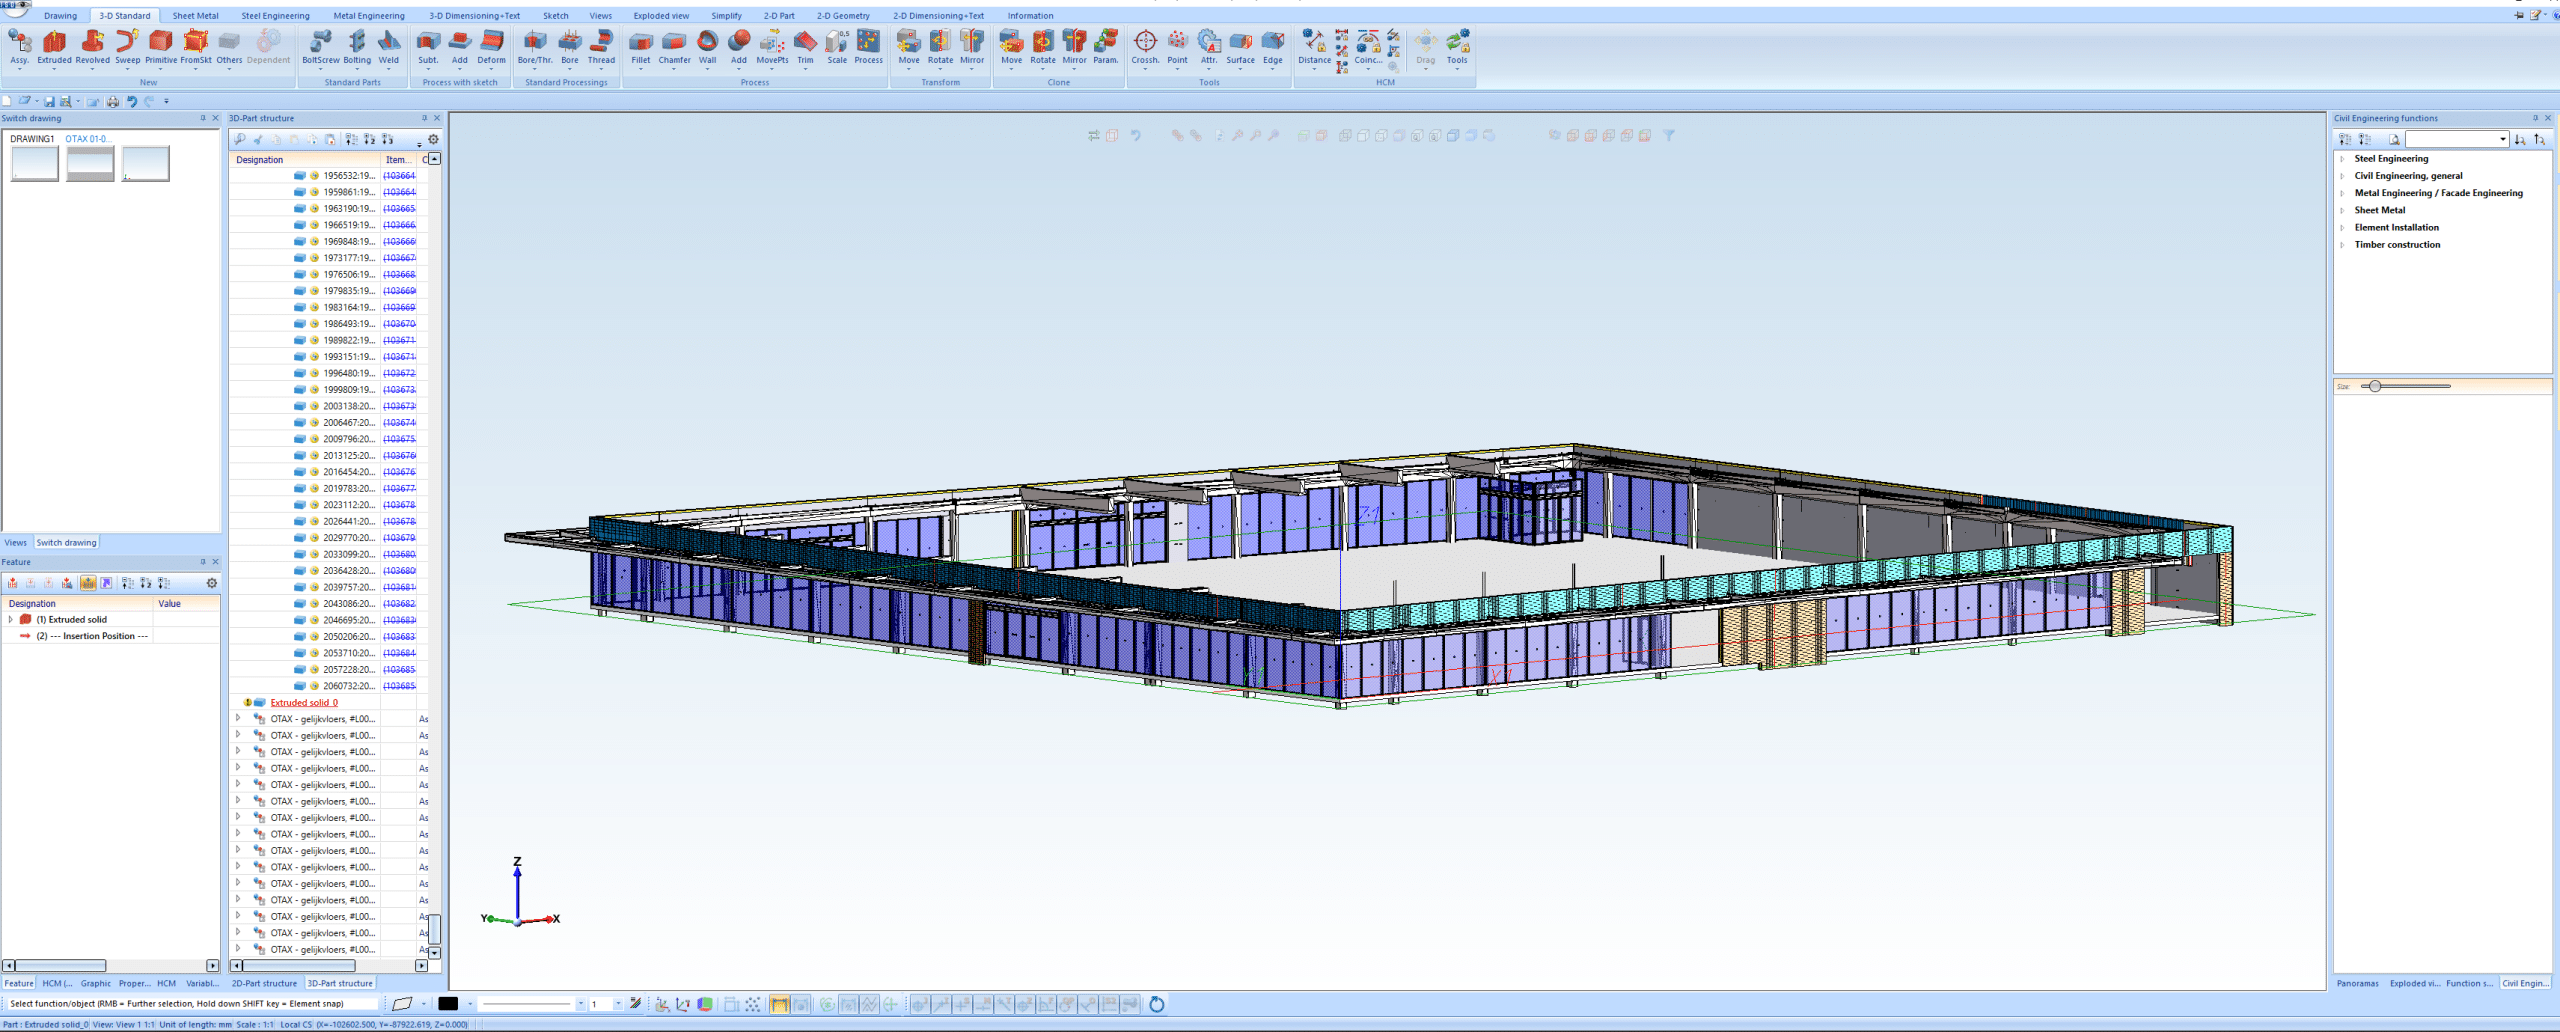Click the red Extruded solid_0 link
The image size is (2560, 1032).
(304, 703)
